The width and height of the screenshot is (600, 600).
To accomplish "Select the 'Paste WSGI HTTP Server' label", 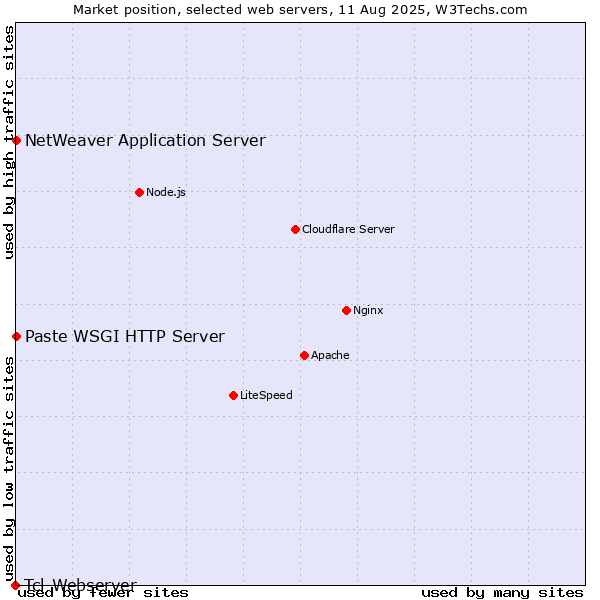I will tap(125, 337).
